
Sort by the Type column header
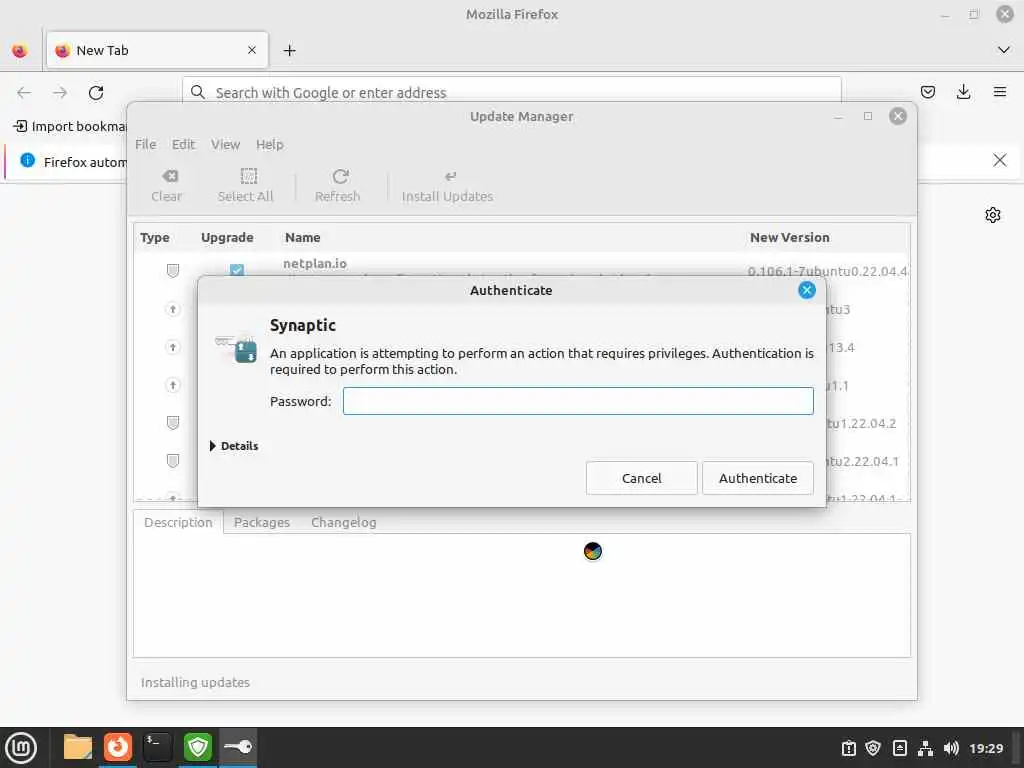155,238
